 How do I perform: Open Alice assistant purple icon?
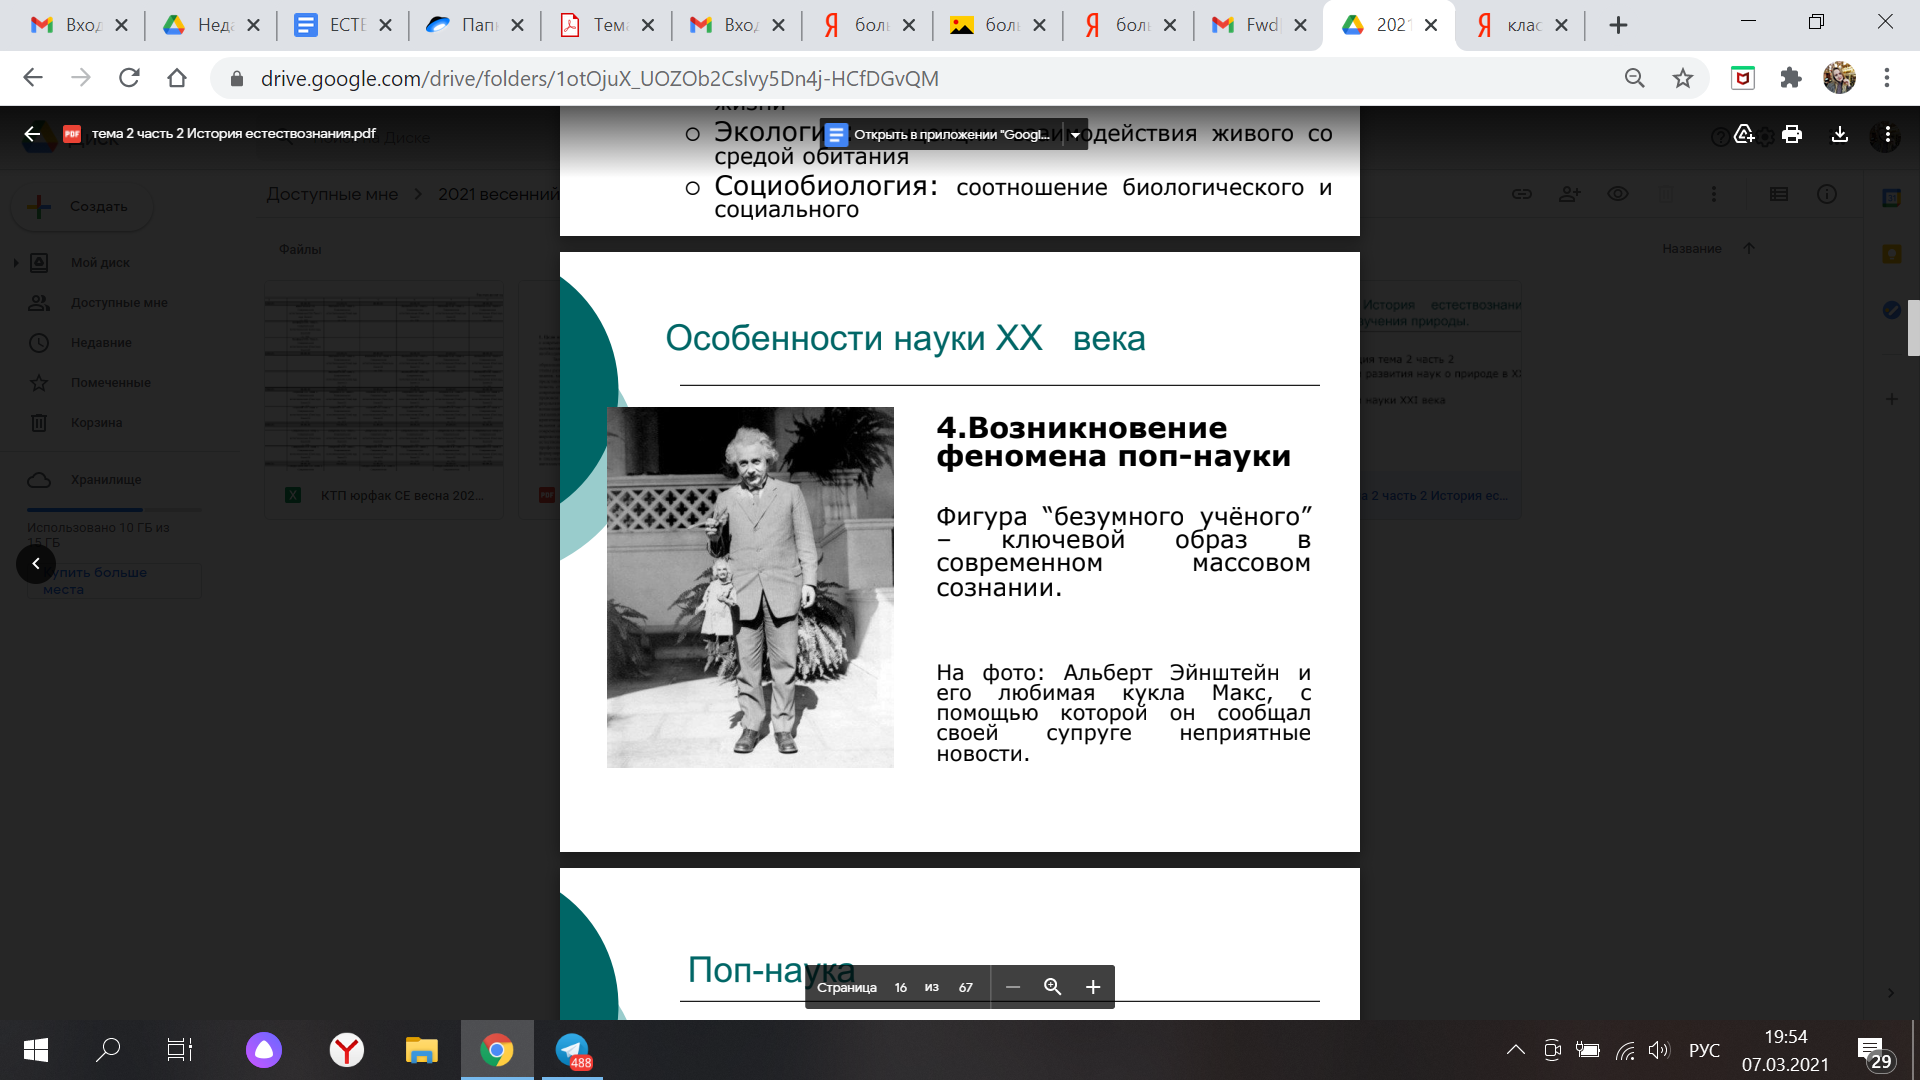click(264, 1050)
